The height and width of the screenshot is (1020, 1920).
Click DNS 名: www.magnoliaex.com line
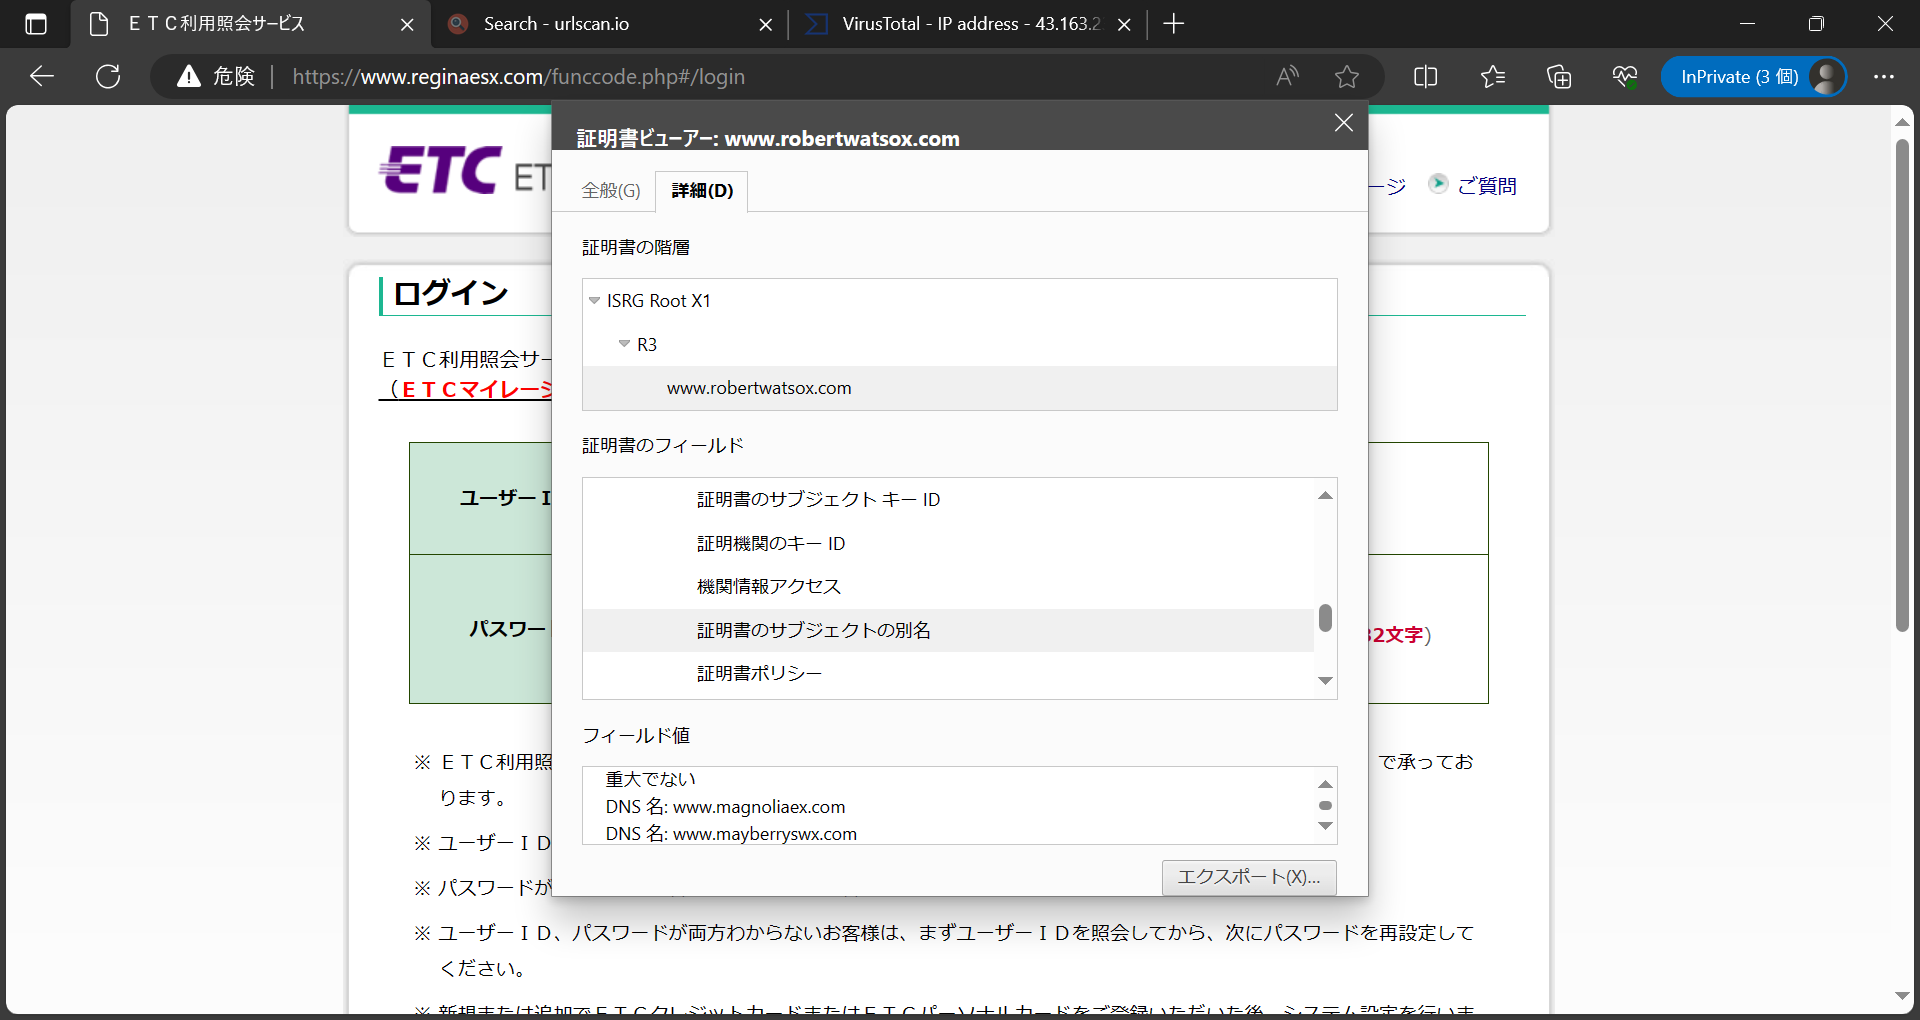pyautogui.click(x=725, y=807)
